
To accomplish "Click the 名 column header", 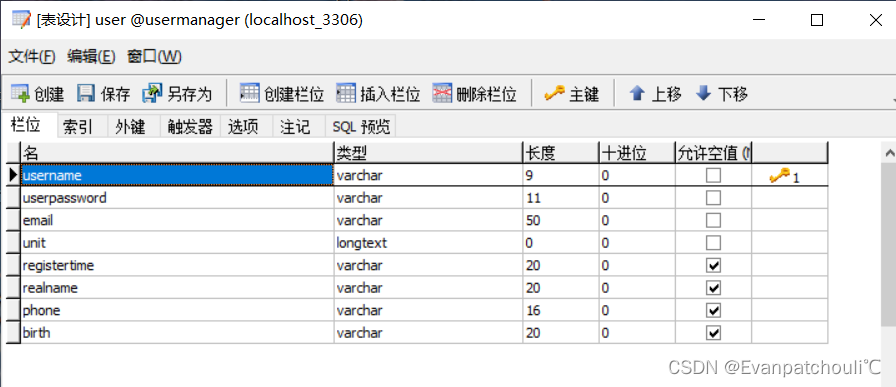I will (x=177, y=153).
